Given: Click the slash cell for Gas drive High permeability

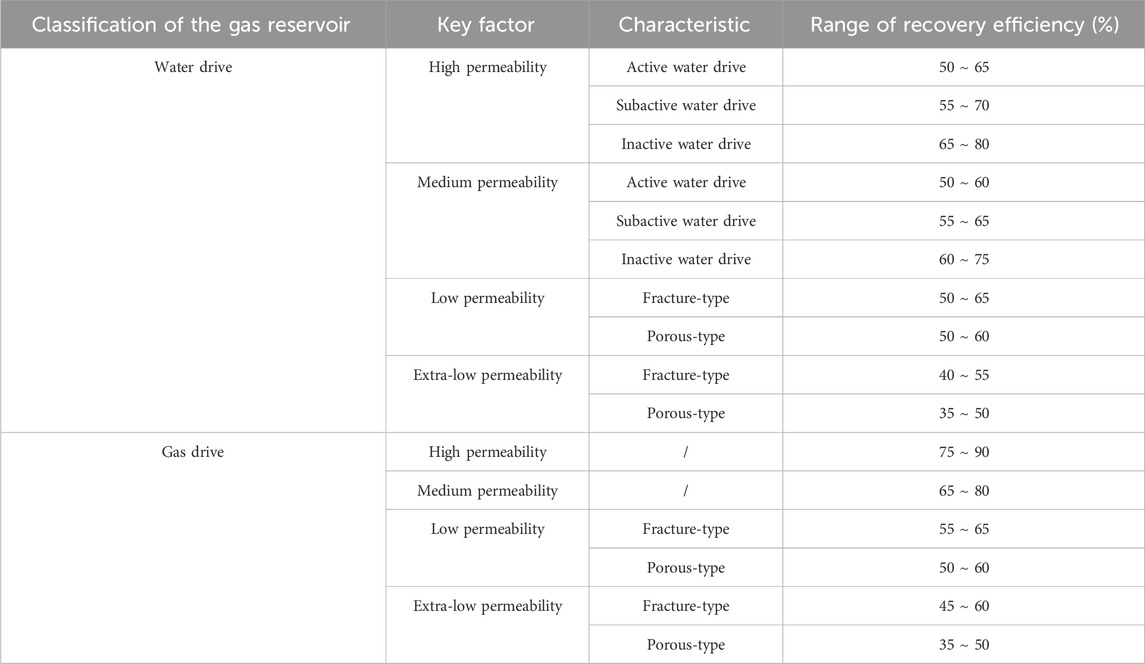Looking at the screenshot, I should coord(686,452).
